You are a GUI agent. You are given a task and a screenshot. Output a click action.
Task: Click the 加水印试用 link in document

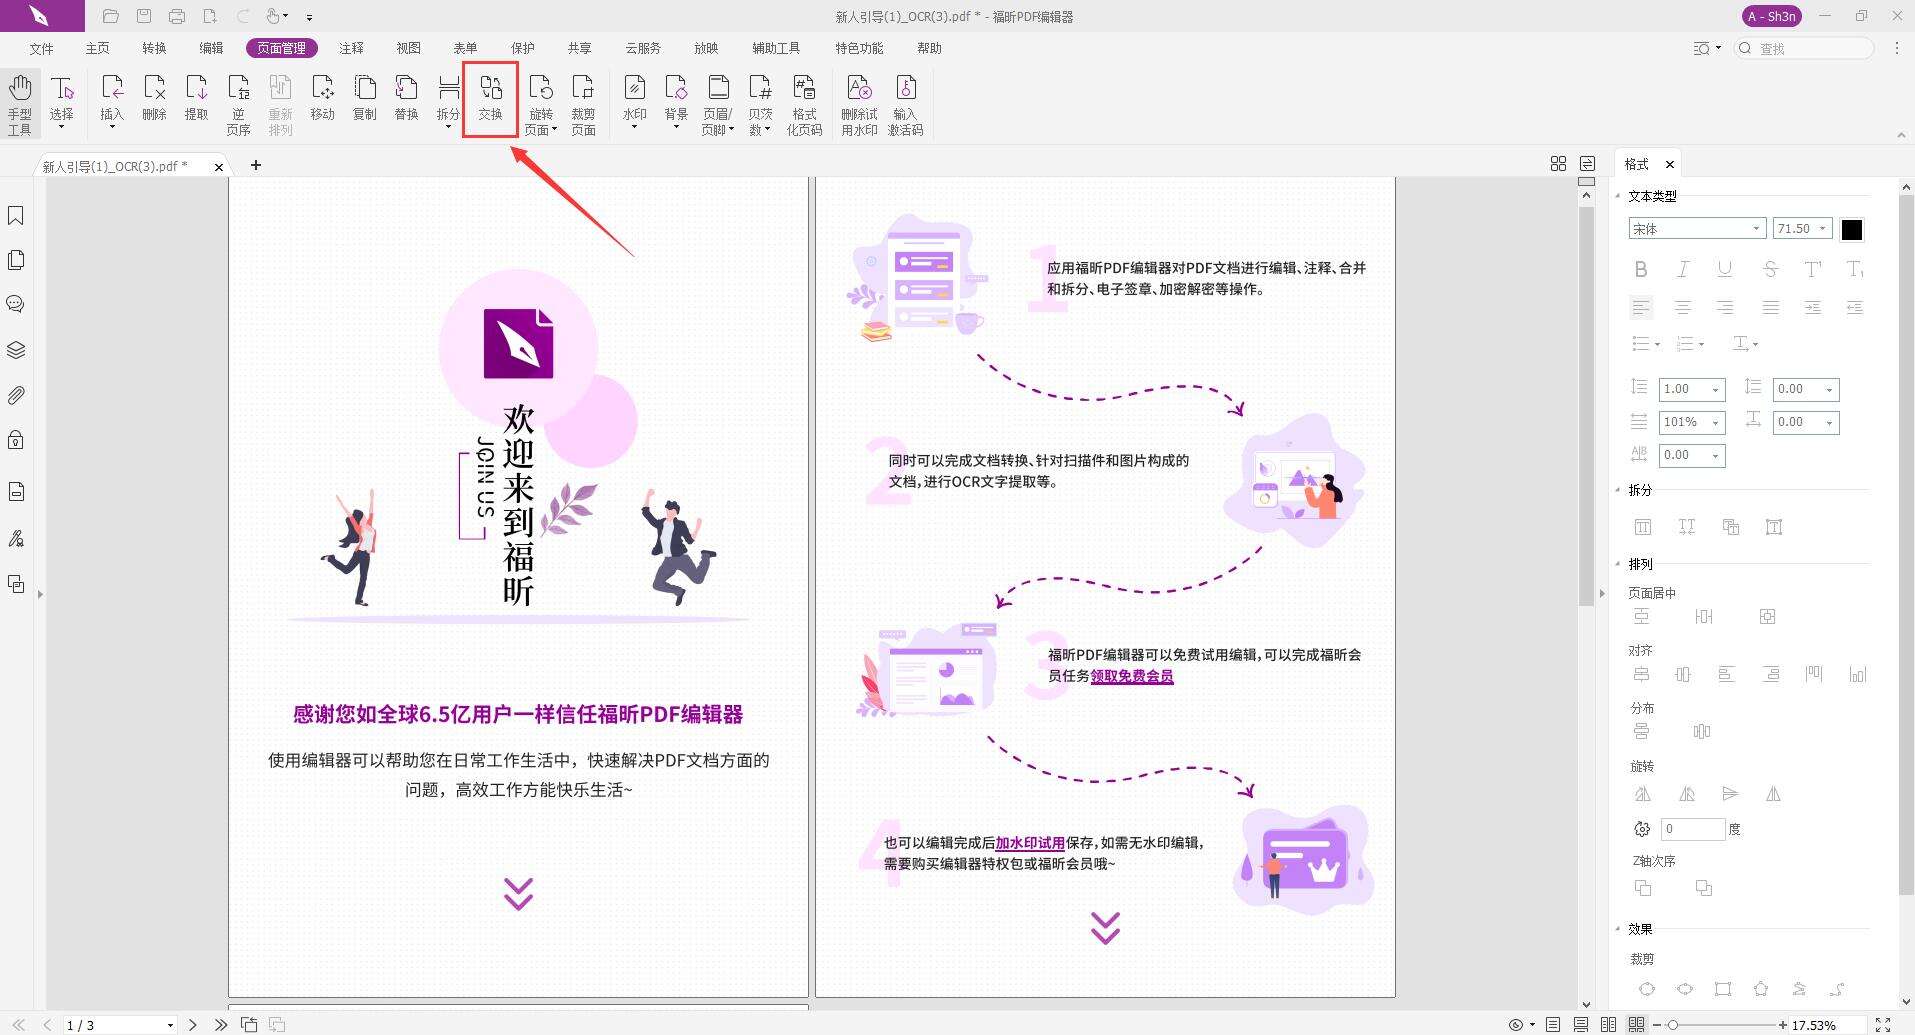coord(1030,842)
